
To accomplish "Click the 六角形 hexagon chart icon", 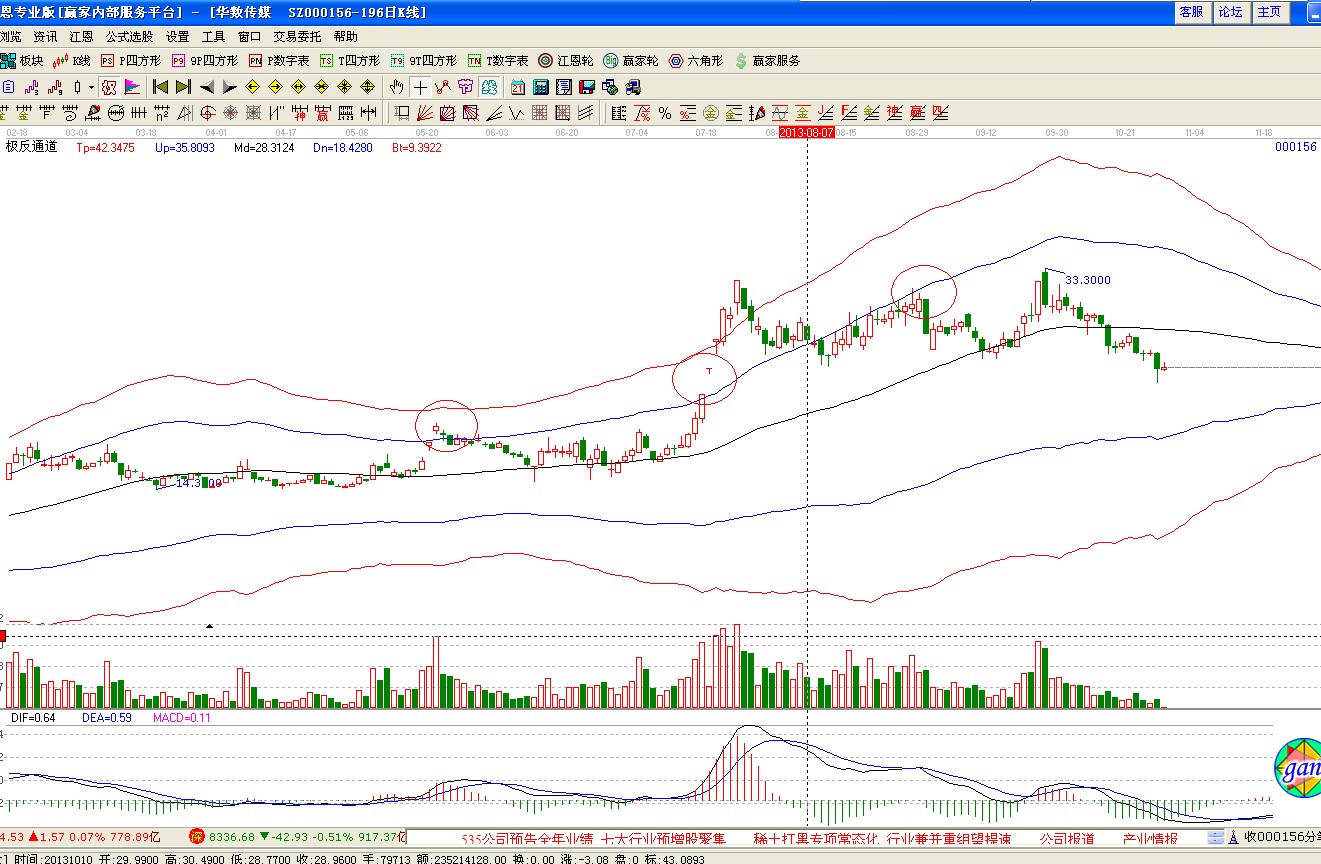I will pyautogui.click(x=695, y=61).
